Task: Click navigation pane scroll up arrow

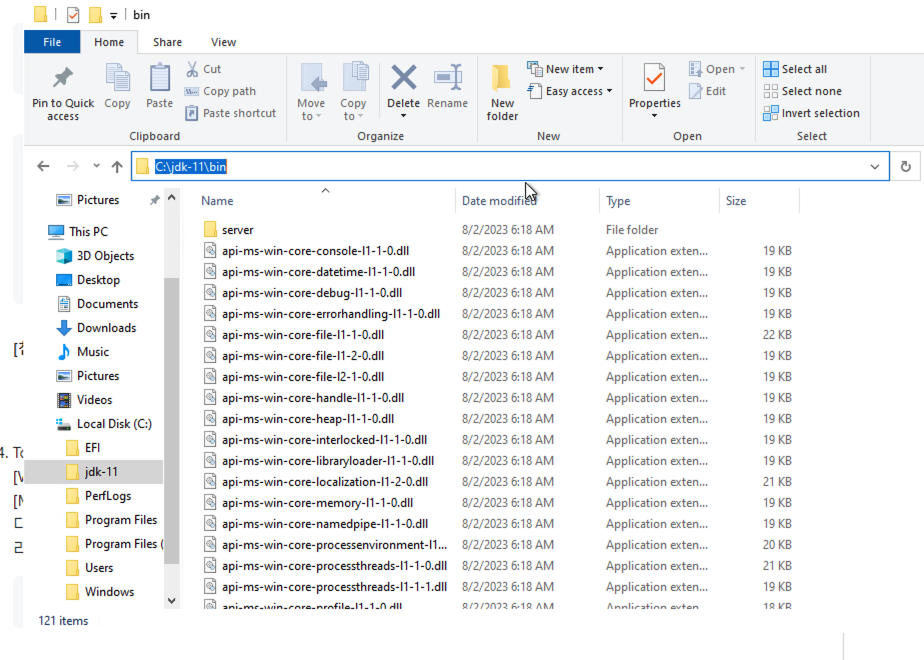Action: 171,198
